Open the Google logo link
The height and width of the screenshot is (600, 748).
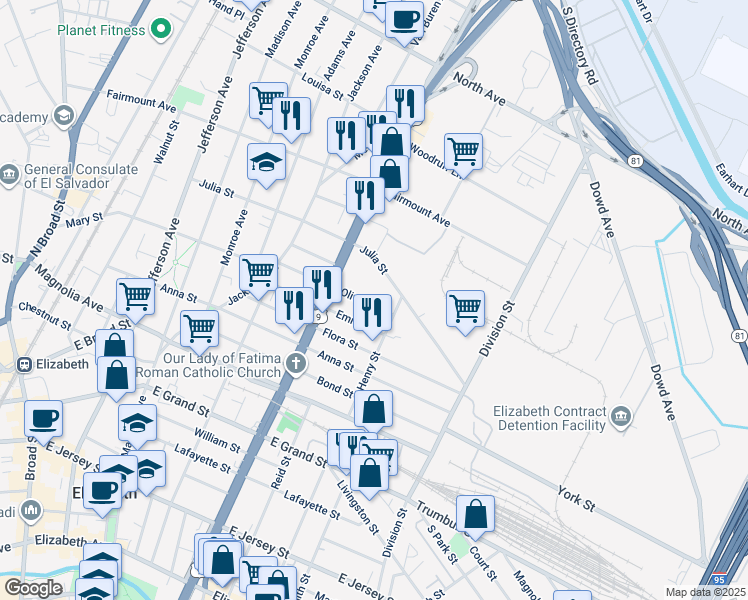tap(33, 588)
